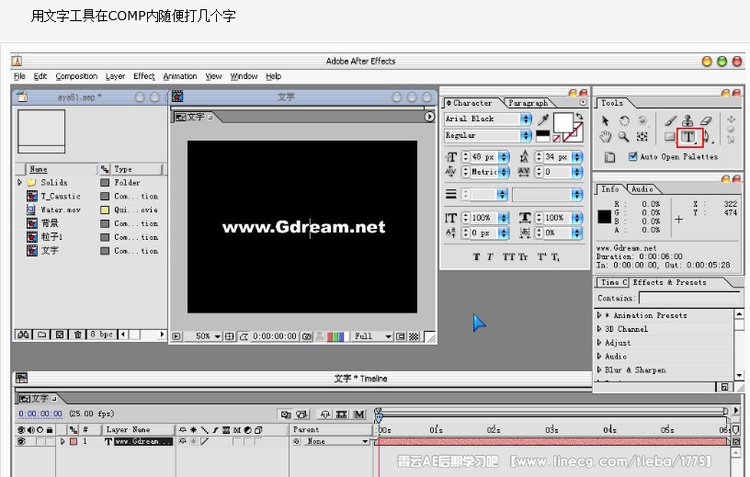Screen dimensions: 750x477
Task: Expand the www.Gdream layer properties triangle
Action: [62, 441]
